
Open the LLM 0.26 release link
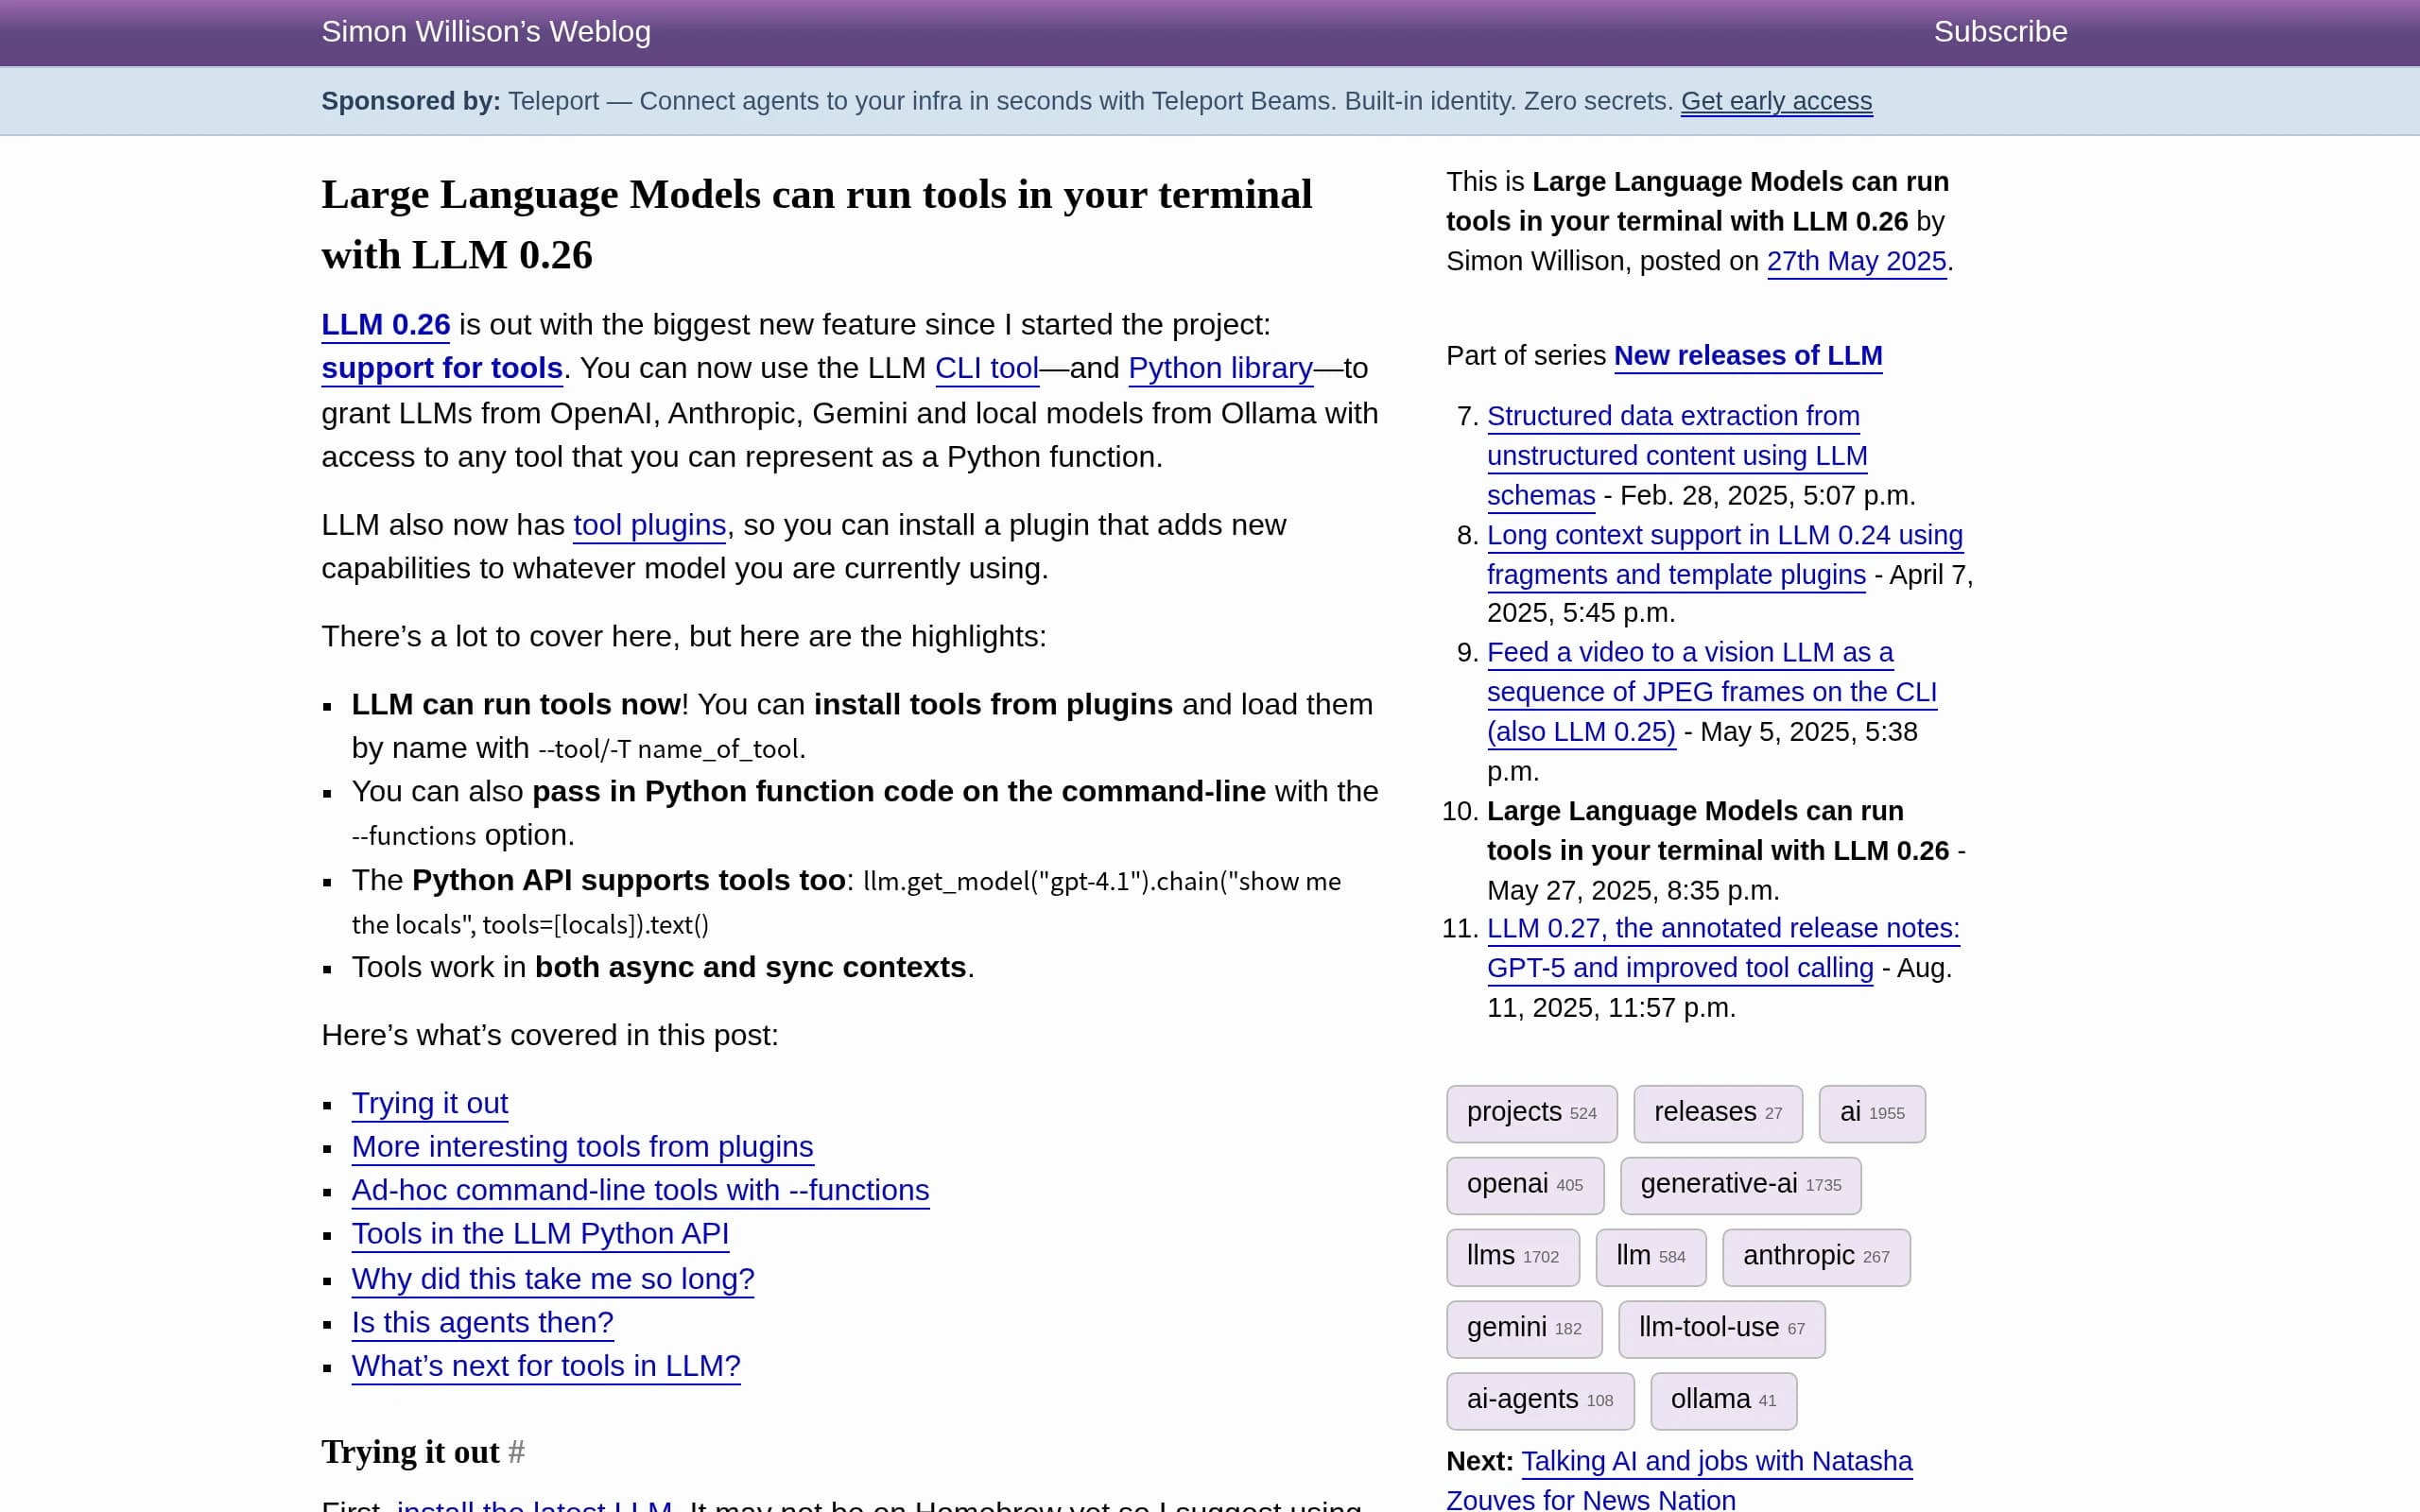tap(386, 324)
